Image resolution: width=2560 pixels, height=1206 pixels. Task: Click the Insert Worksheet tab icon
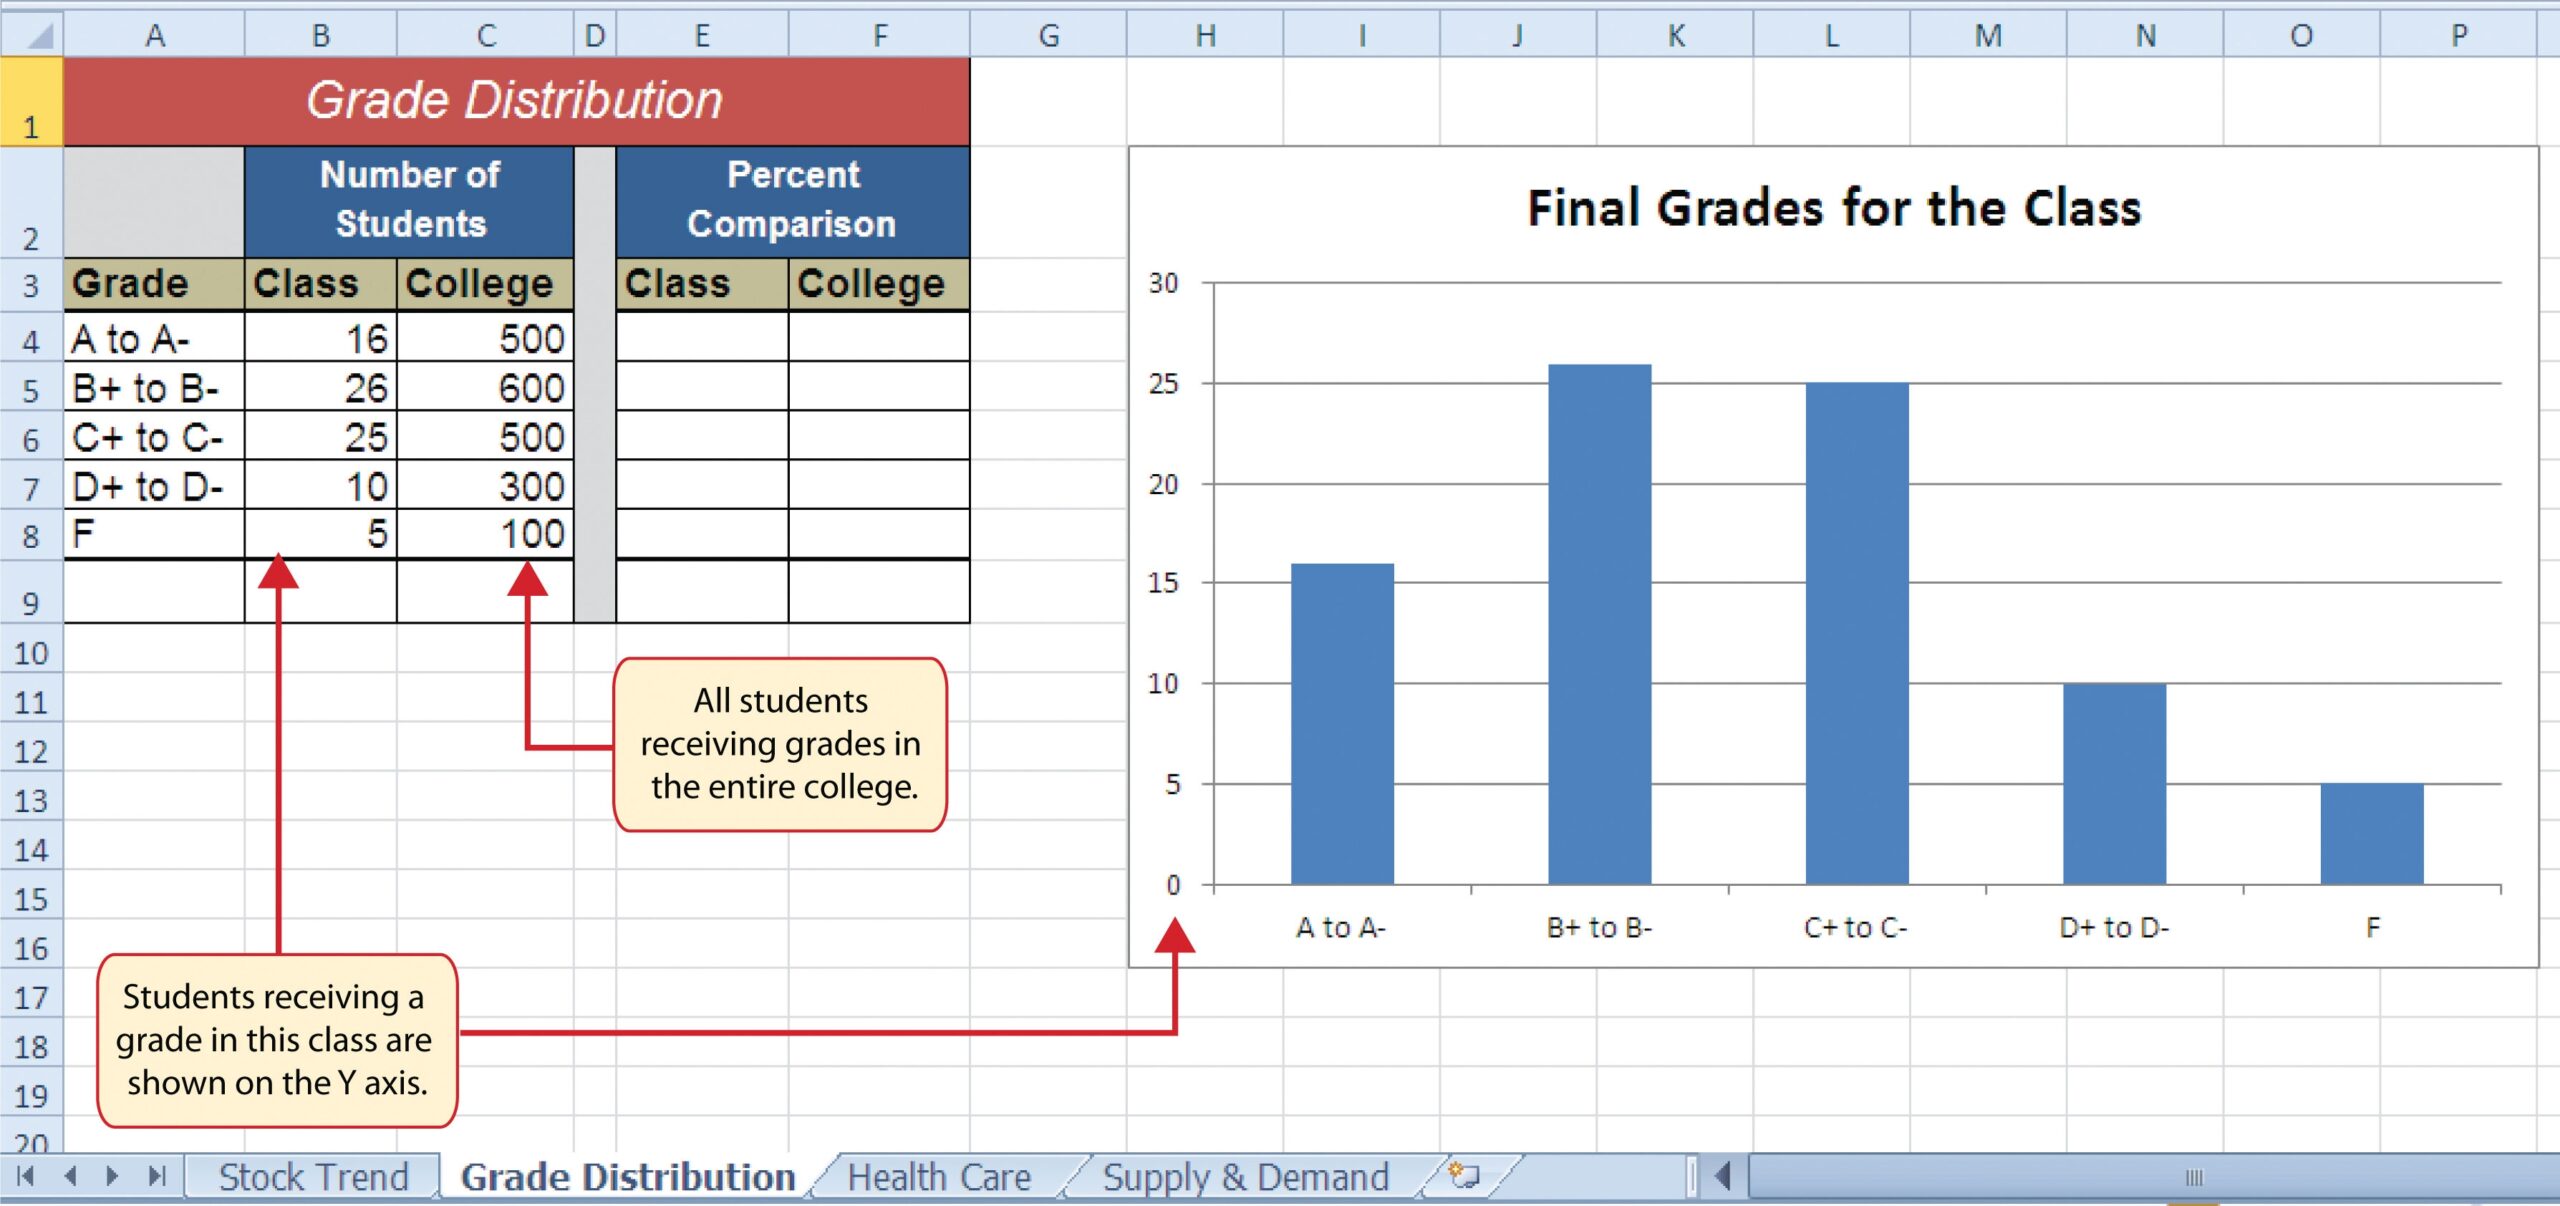[1464, 1175]
